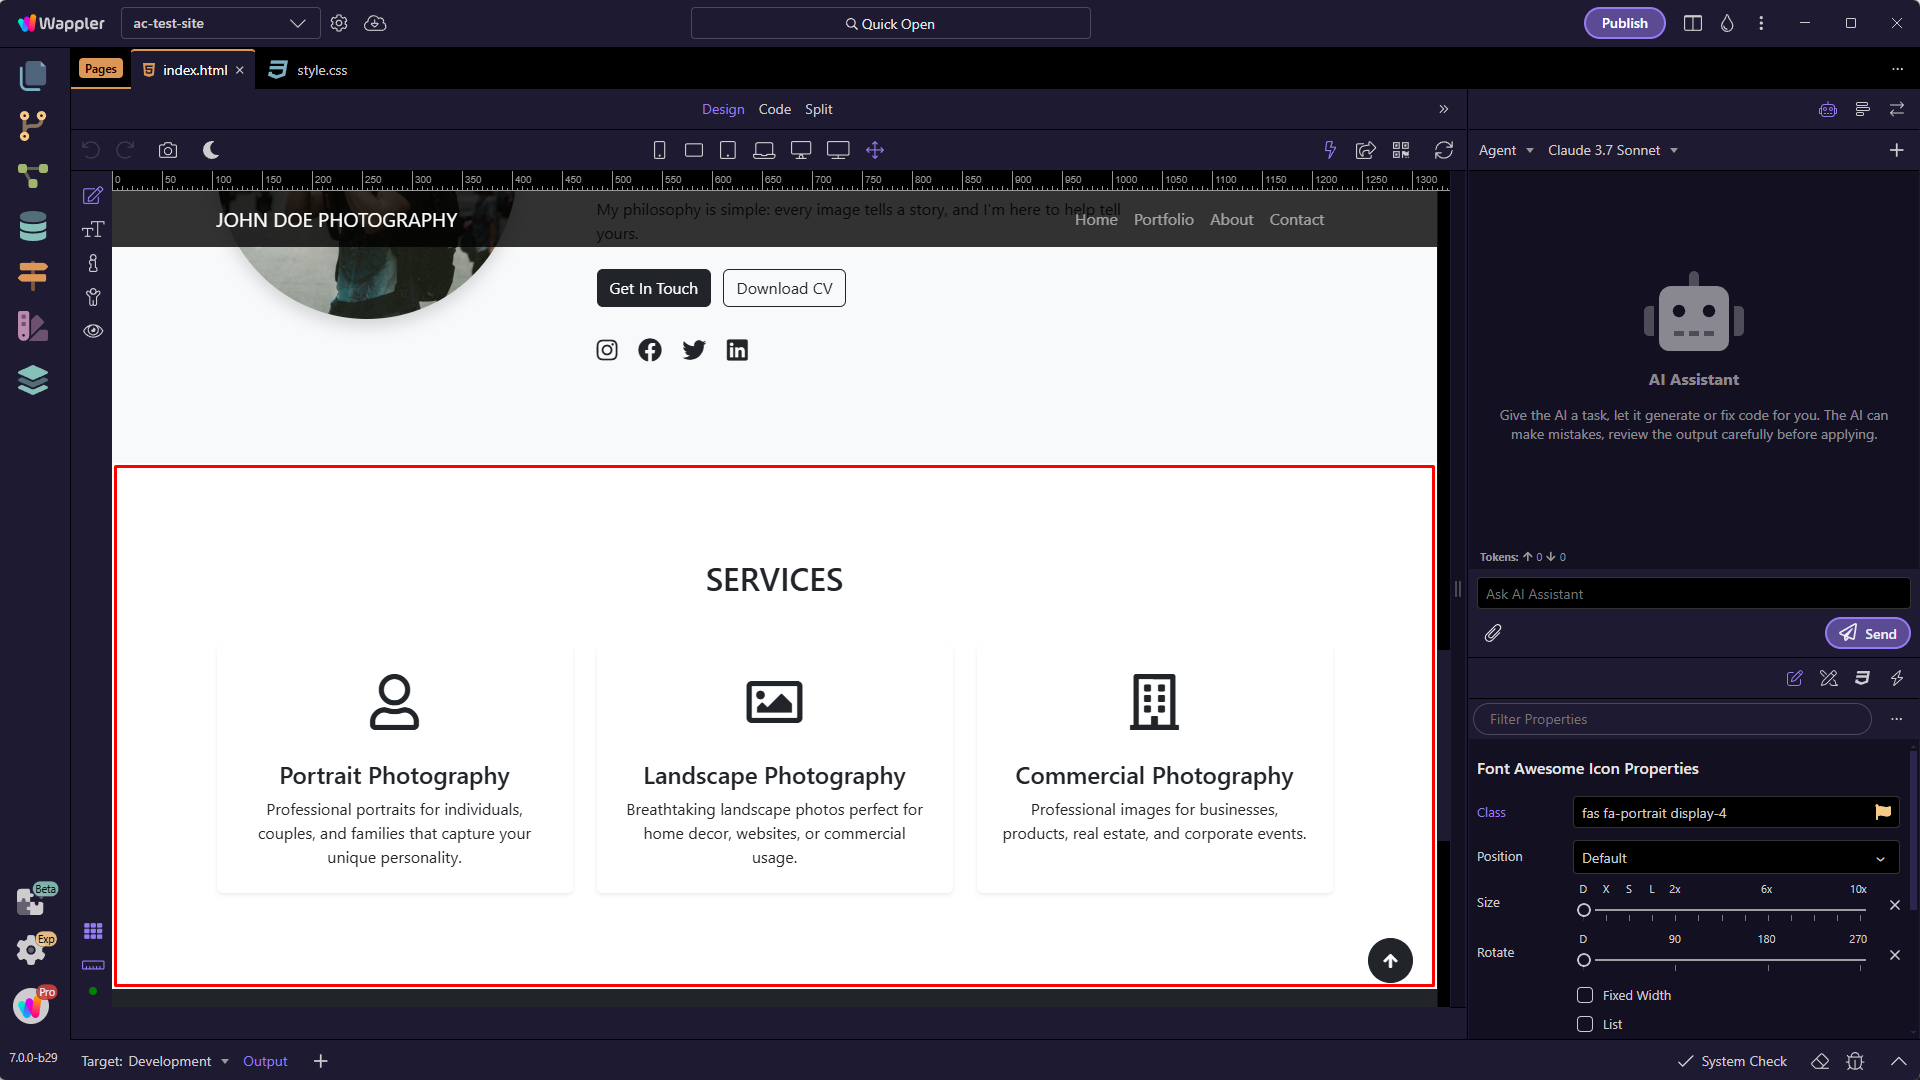Screen dimensions: 1920x1080
Task: Open the Database Manager sidebar icon
Action: pyautogui.click(x=33, y=226)
